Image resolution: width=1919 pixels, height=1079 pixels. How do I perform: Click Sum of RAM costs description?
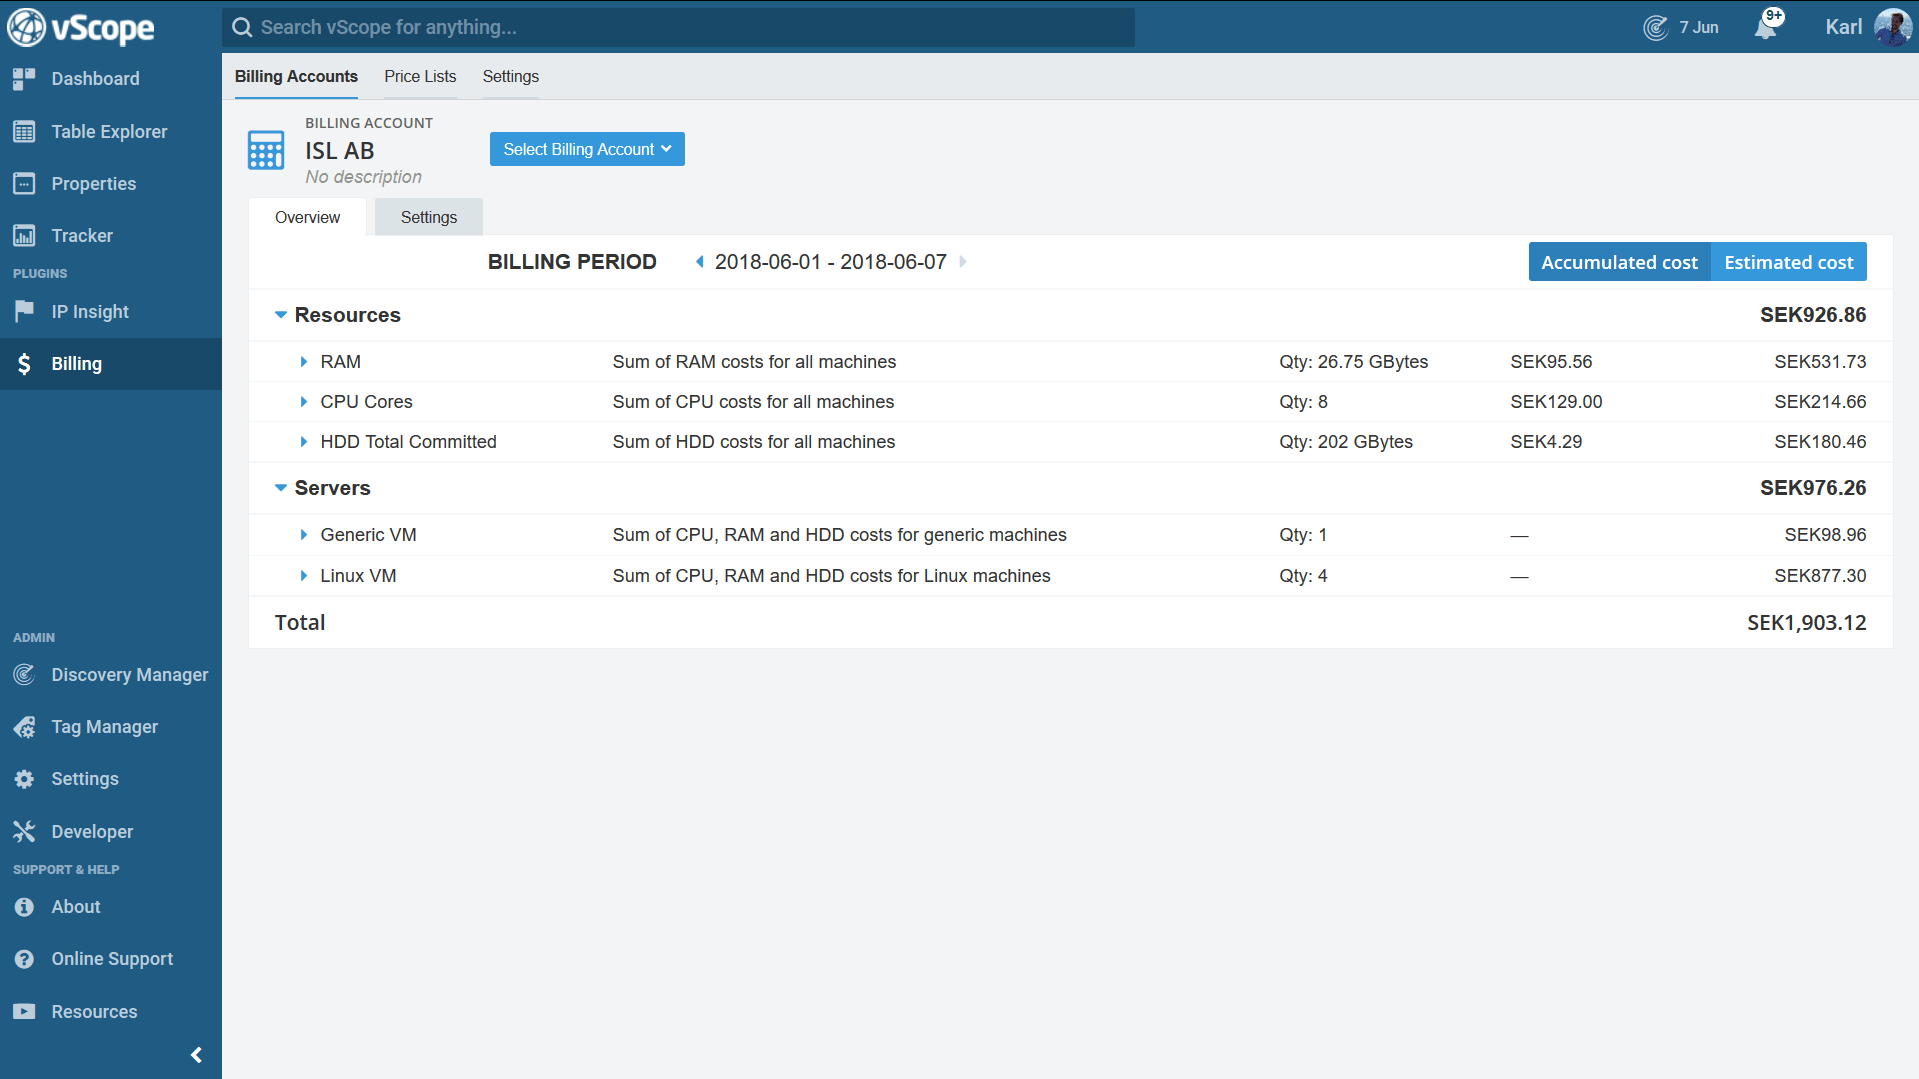[754, 362]
